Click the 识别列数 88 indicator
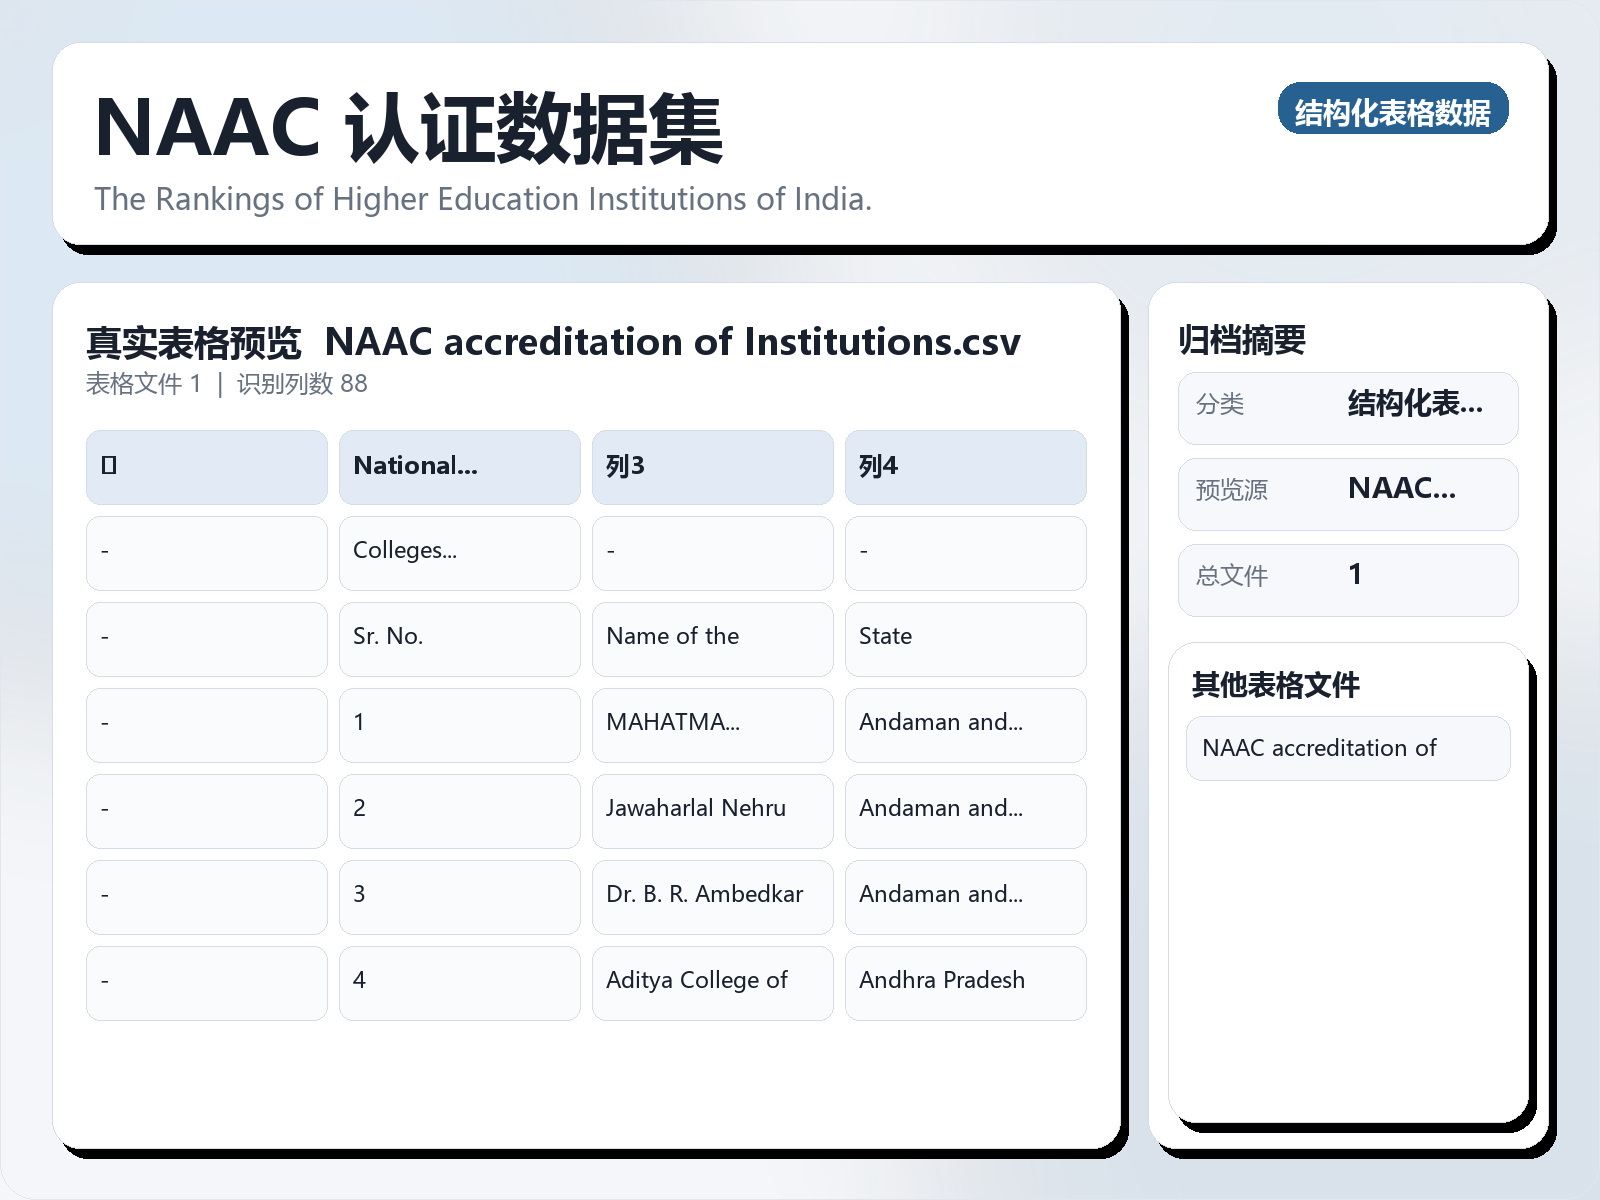This screenshot has height=1200, width=1600. click(x=301, y=384)
